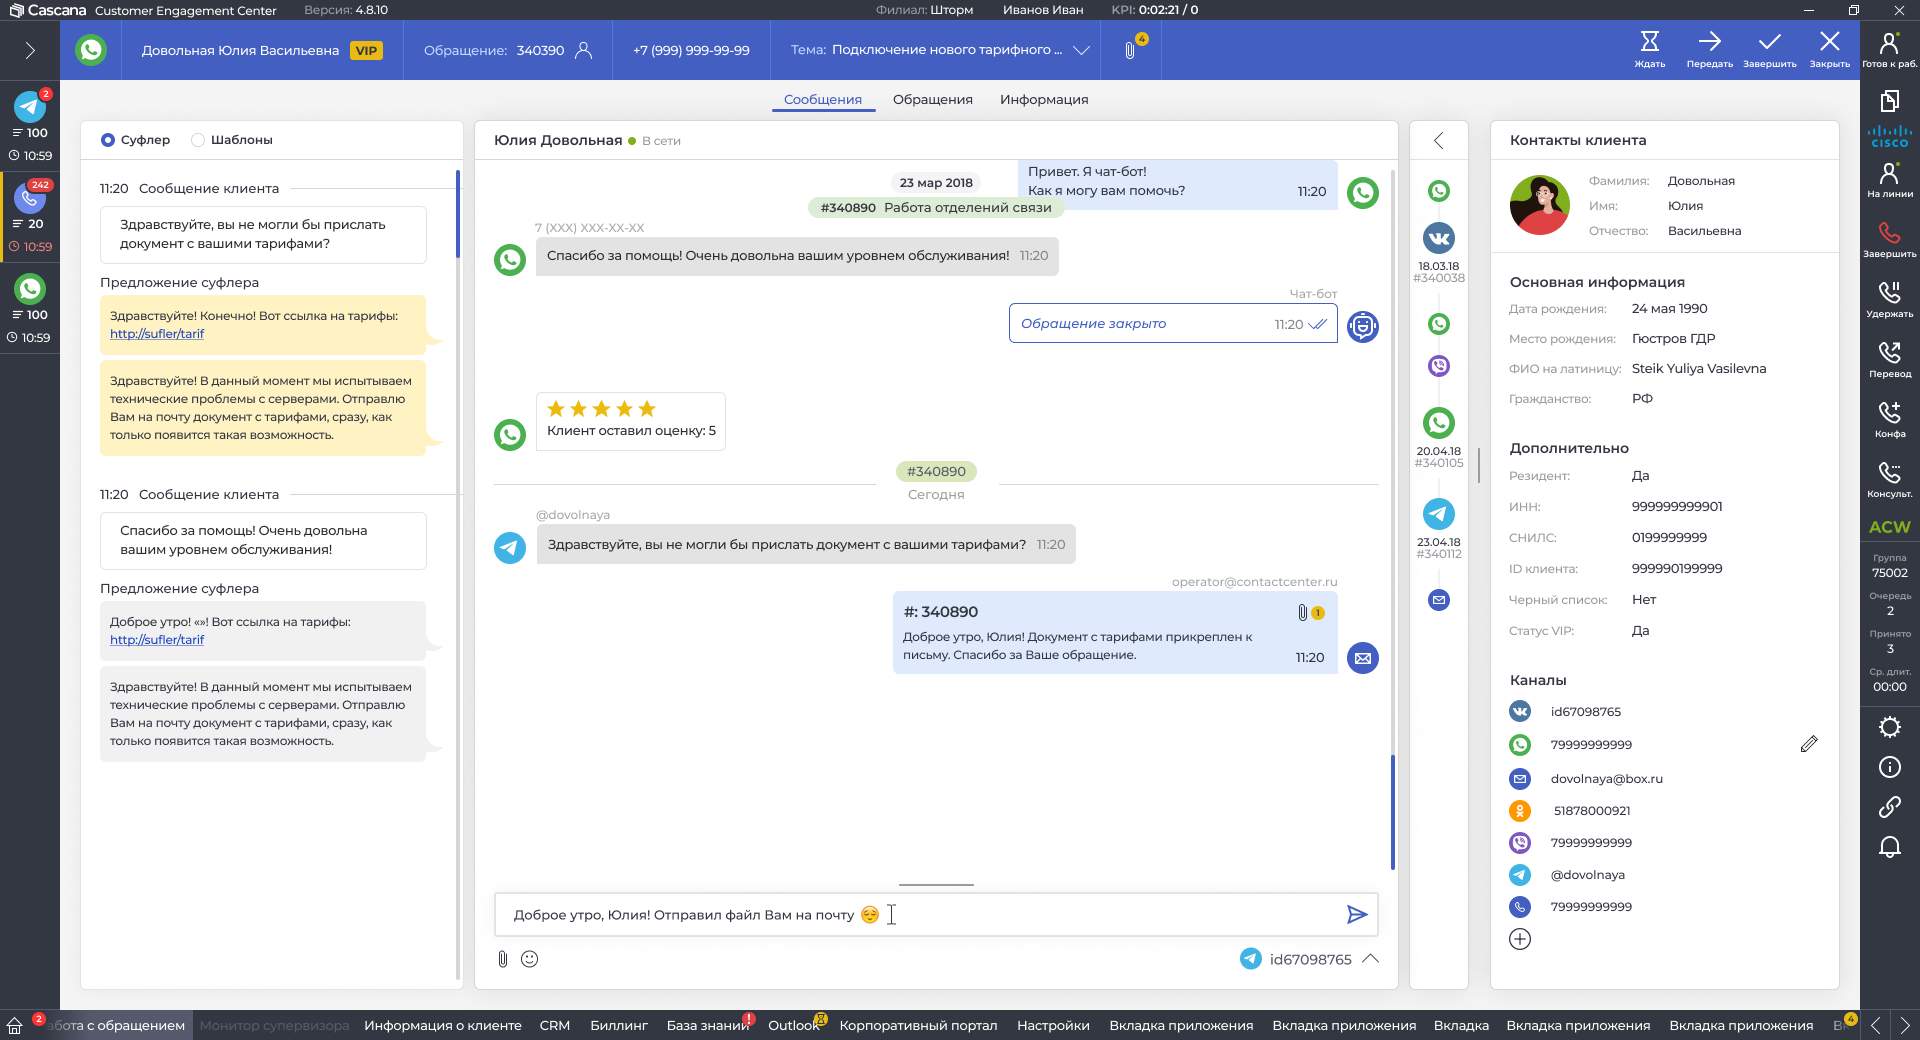Open the emoji picker below message input
Screen dimensions: 1920x1040
[x=530, y=959]
